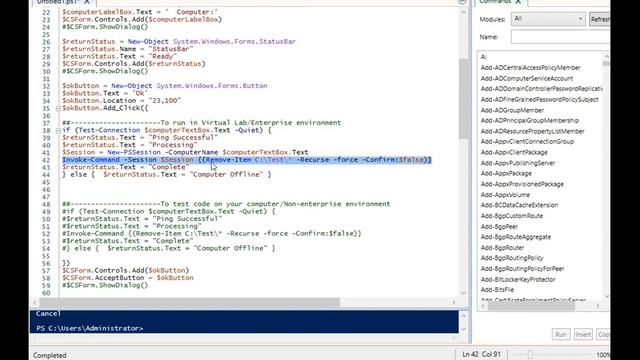Viewport: 640px width, 360px height.
Task: Select Add-BitsFile in command list
Action: [x=497, y=290]
